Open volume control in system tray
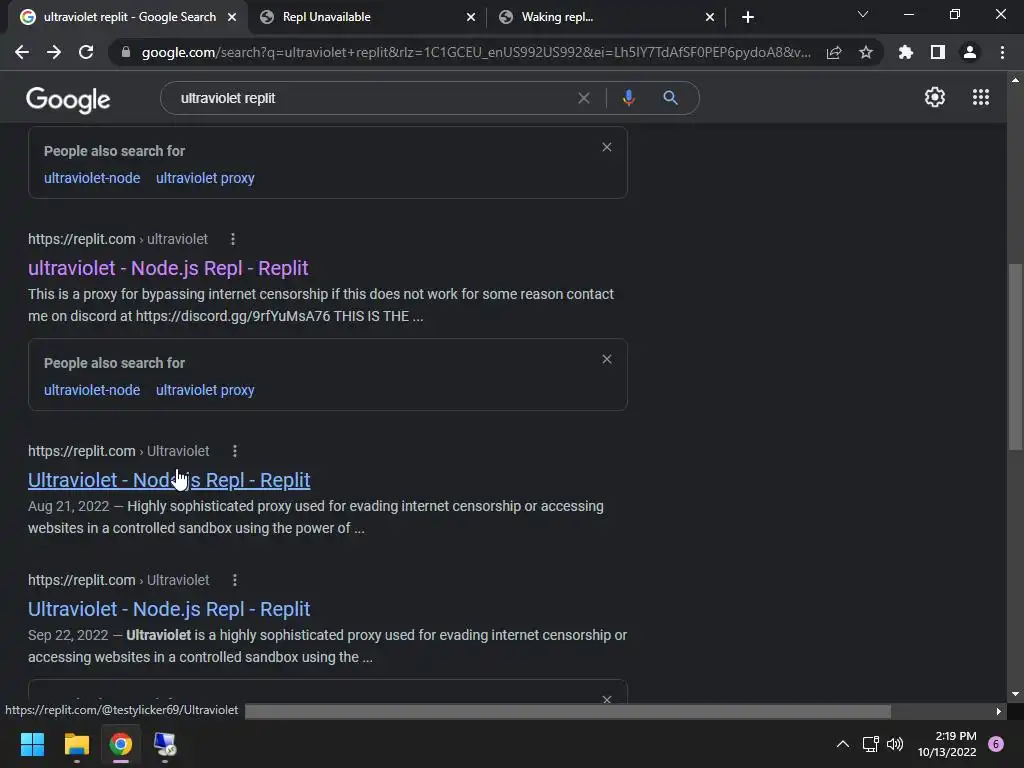 [895, 744]
